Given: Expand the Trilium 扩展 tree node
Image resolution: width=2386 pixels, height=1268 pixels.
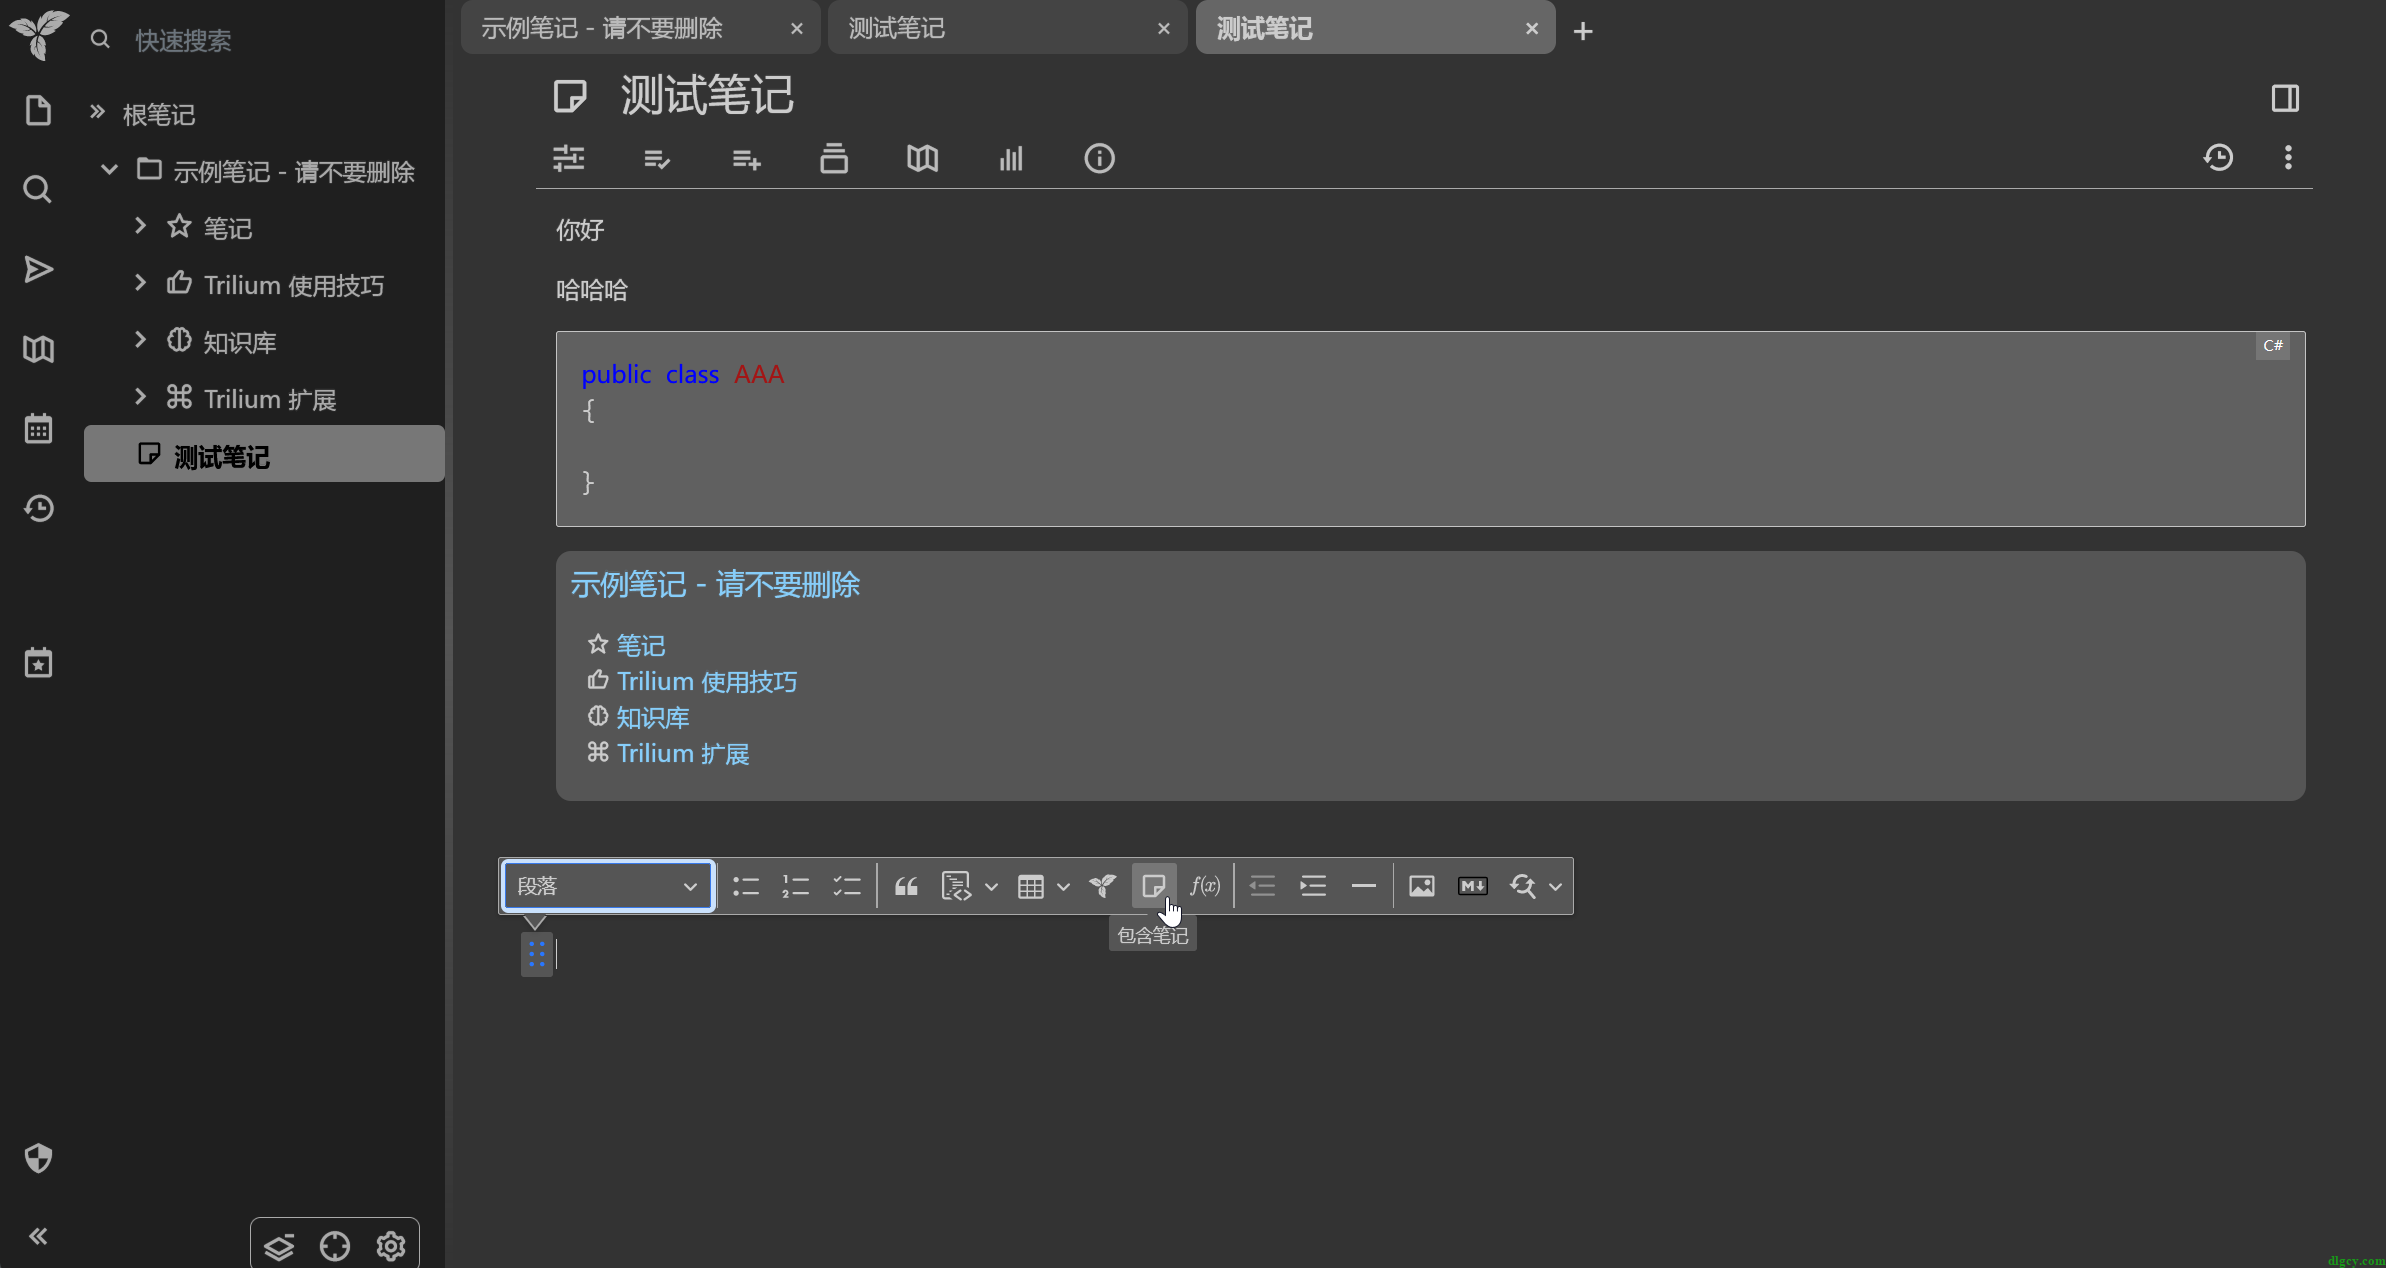Looking at the screenshot, I should coord(140,397).
